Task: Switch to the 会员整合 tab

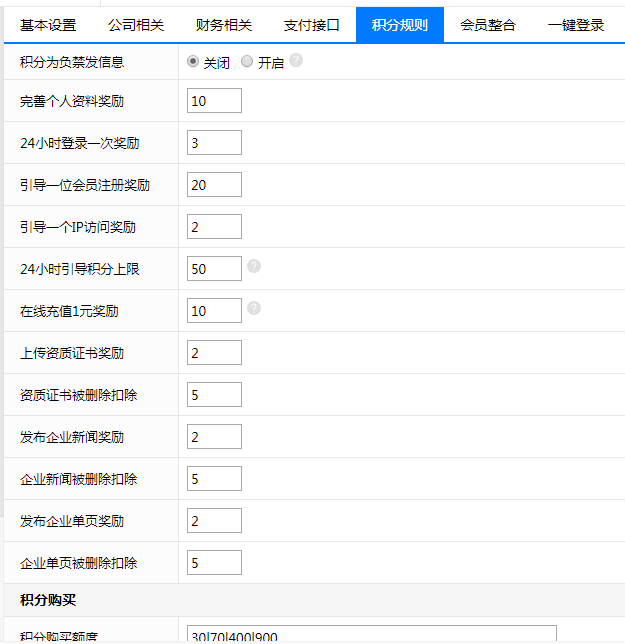Action: 488,25
